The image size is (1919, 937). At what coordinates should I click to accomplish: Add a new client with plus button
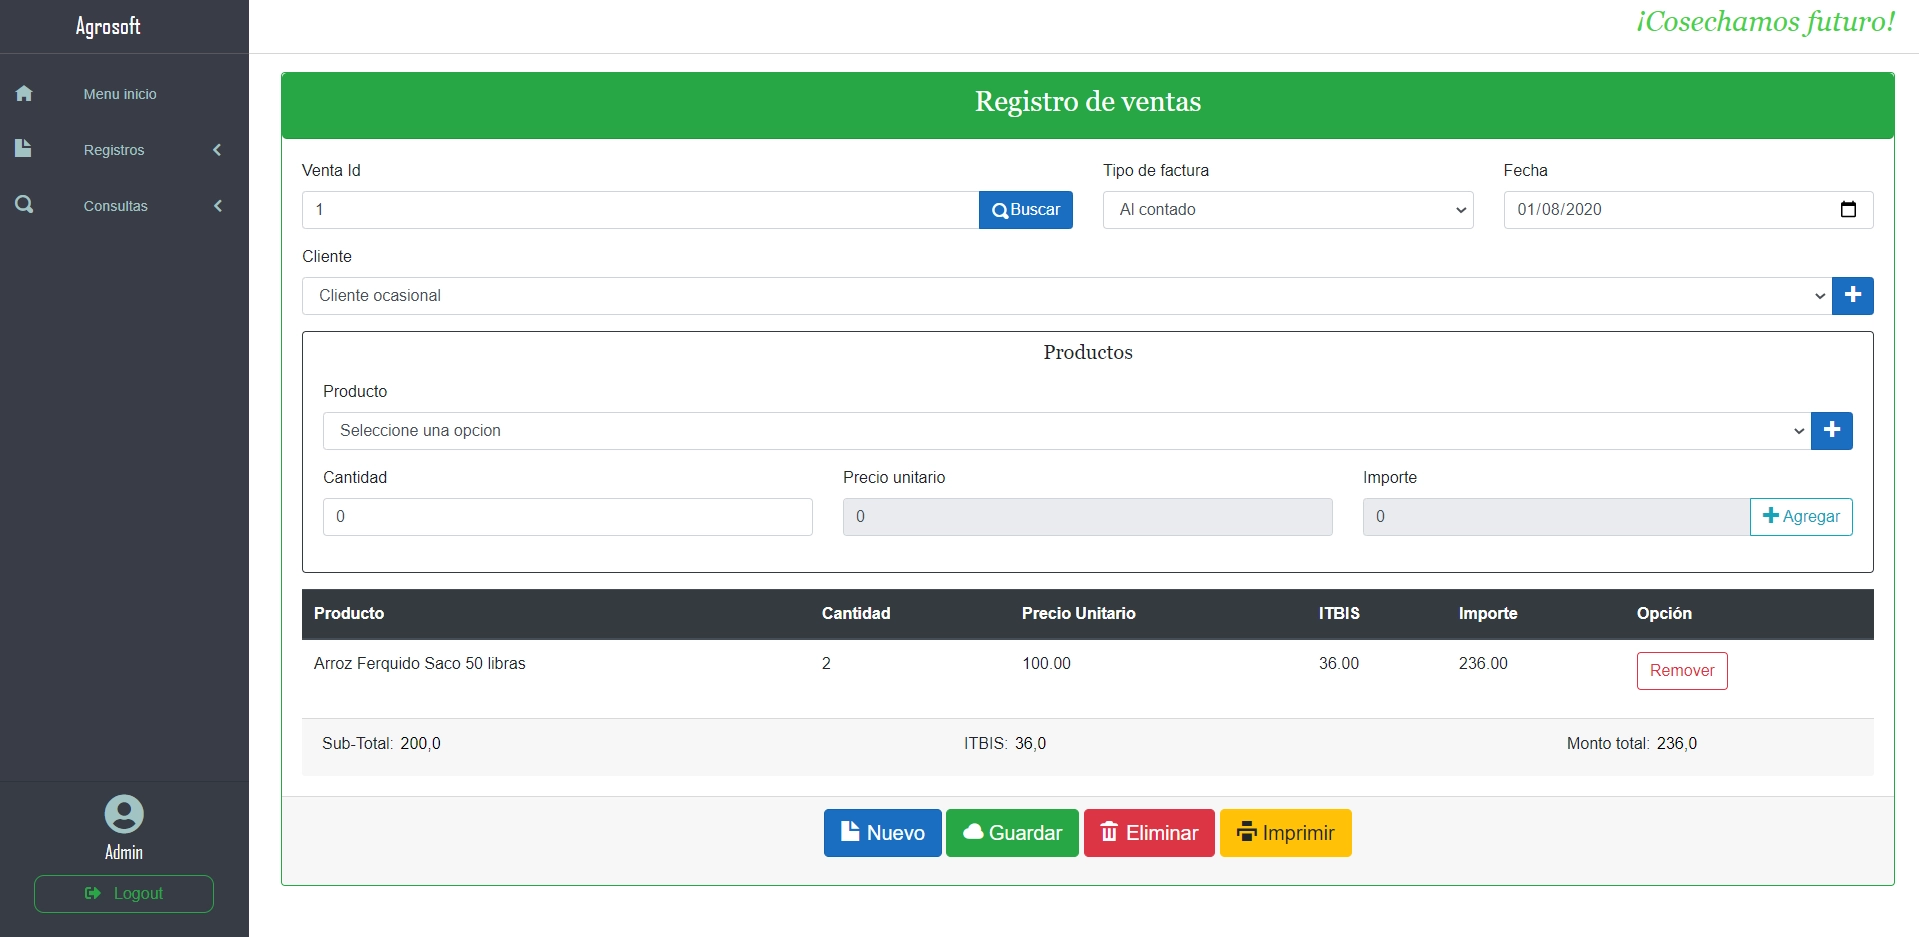click(x=1853, y=296)
